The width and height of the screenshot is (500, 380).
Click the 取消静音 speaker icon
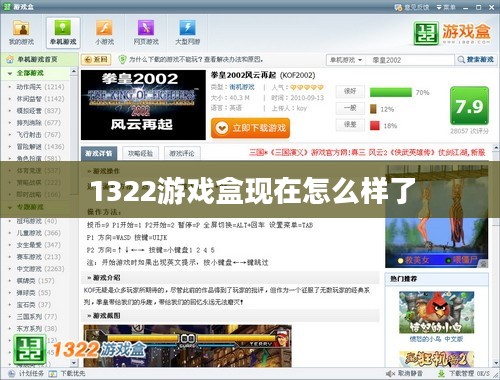391,373
